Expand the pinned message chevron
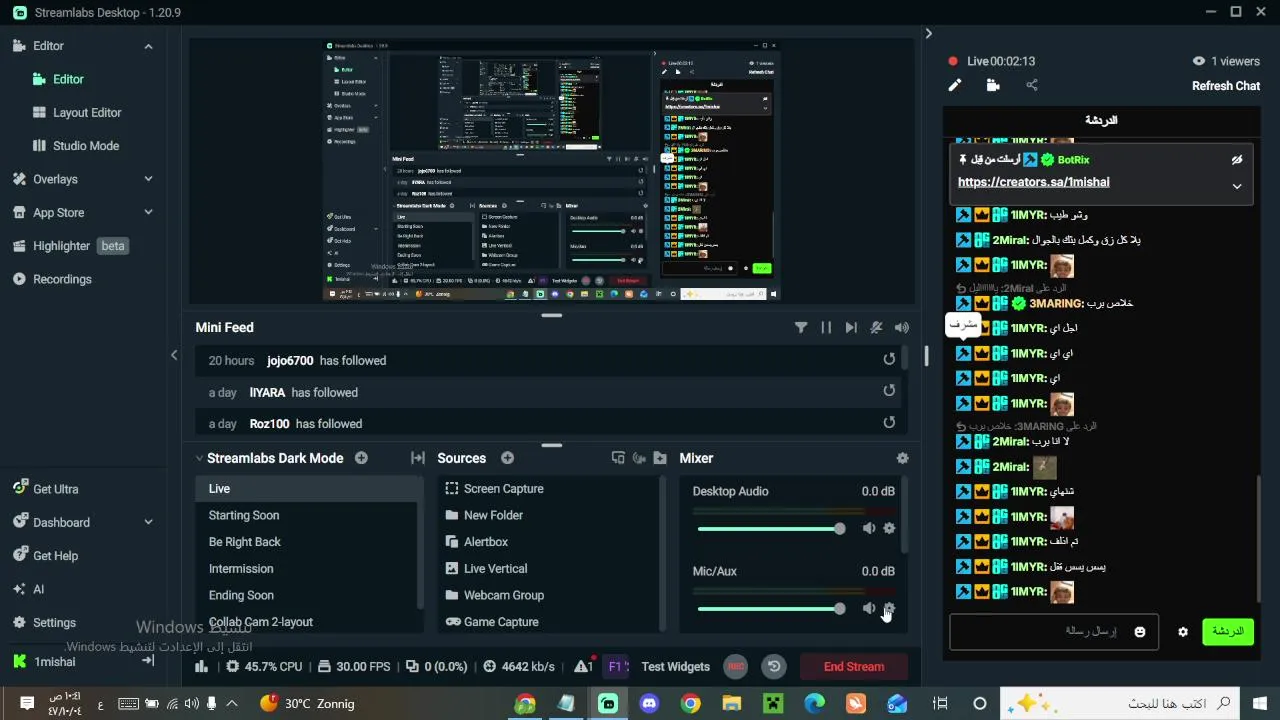The width and height of the screenshot is (1280, 720). [x=1237, y=186]
